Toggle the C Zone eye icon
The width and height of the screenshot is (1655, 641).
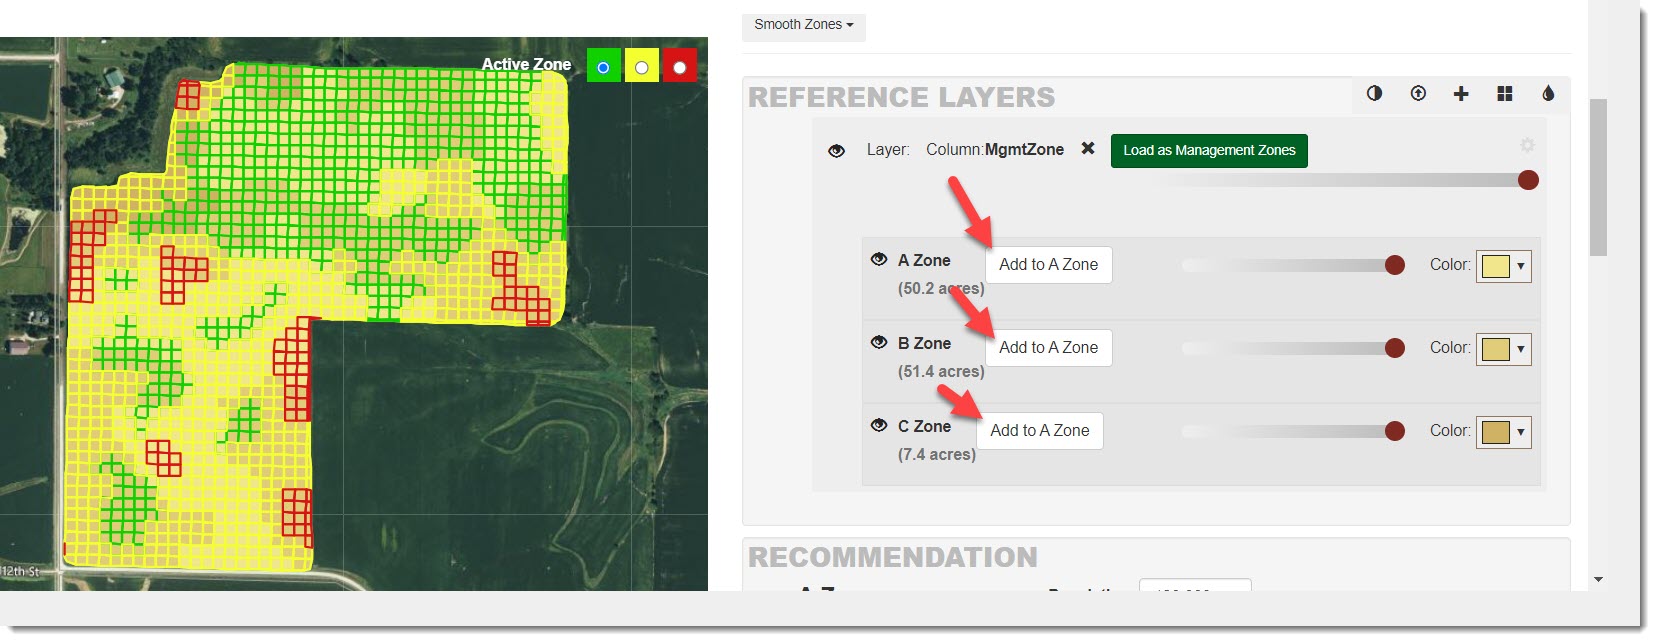click(879, 425)
